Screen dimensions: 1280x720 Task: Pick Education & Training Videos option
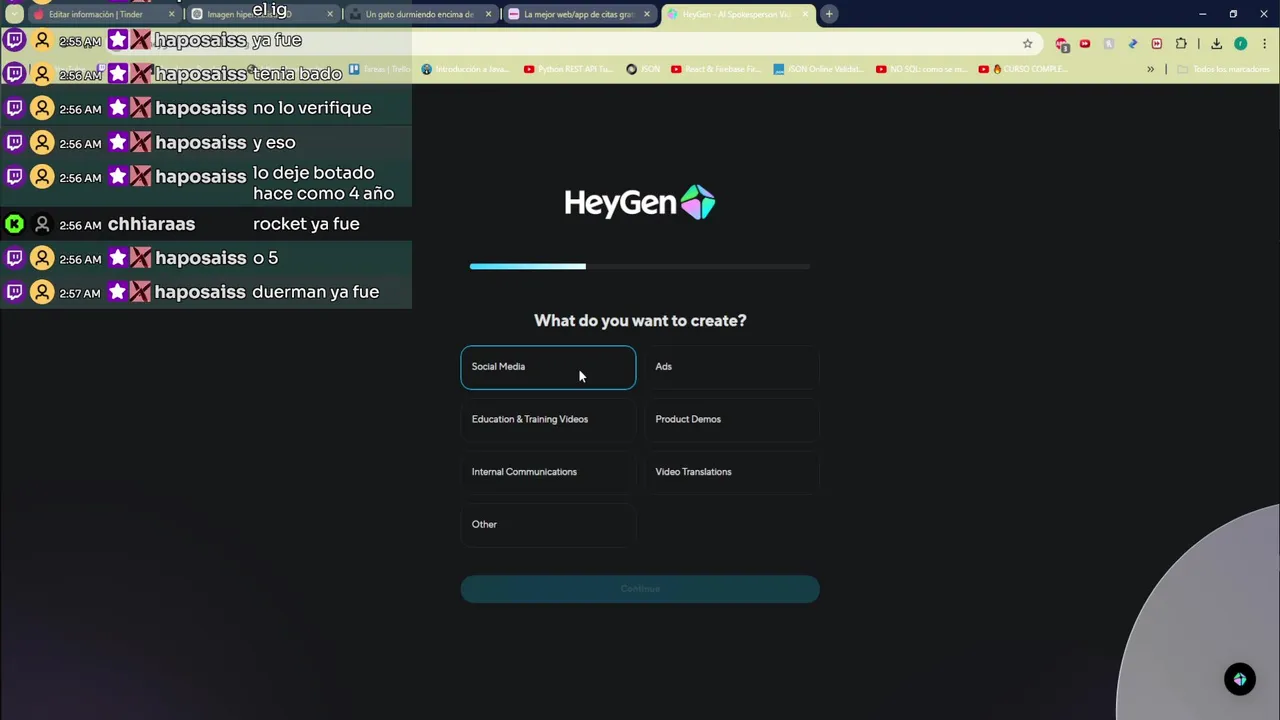548,419
